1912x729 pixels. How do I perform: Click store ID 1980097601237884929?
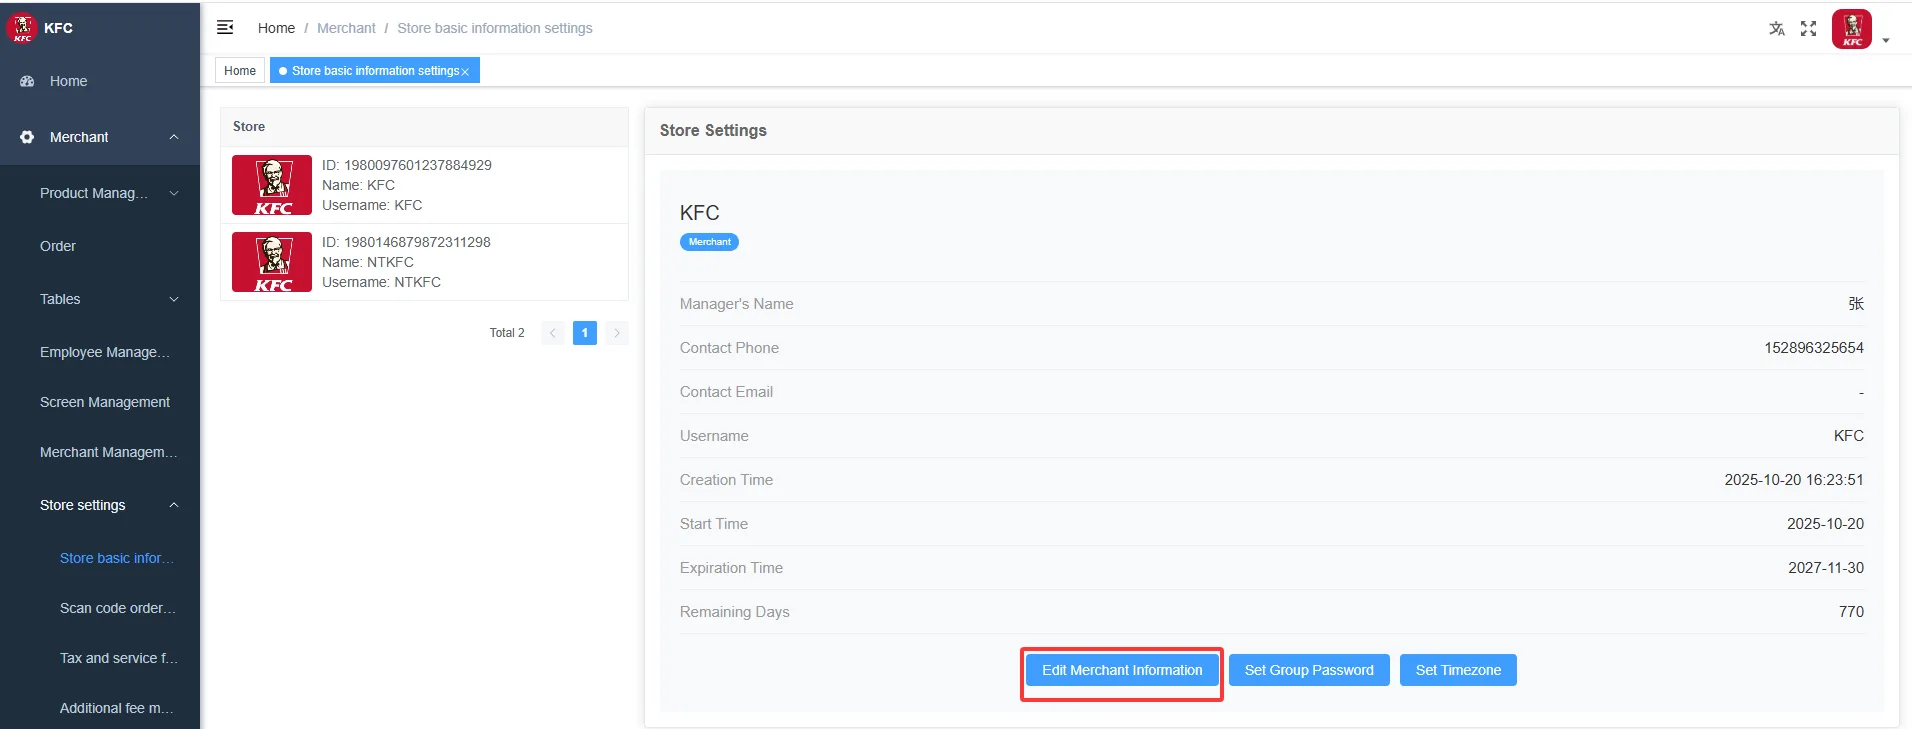[407, 165]
